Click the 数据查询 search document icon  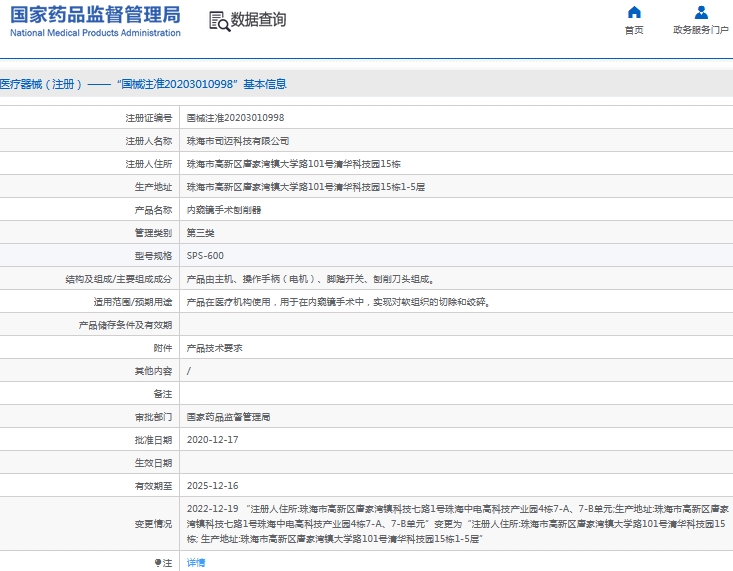[x=219, y=21]
